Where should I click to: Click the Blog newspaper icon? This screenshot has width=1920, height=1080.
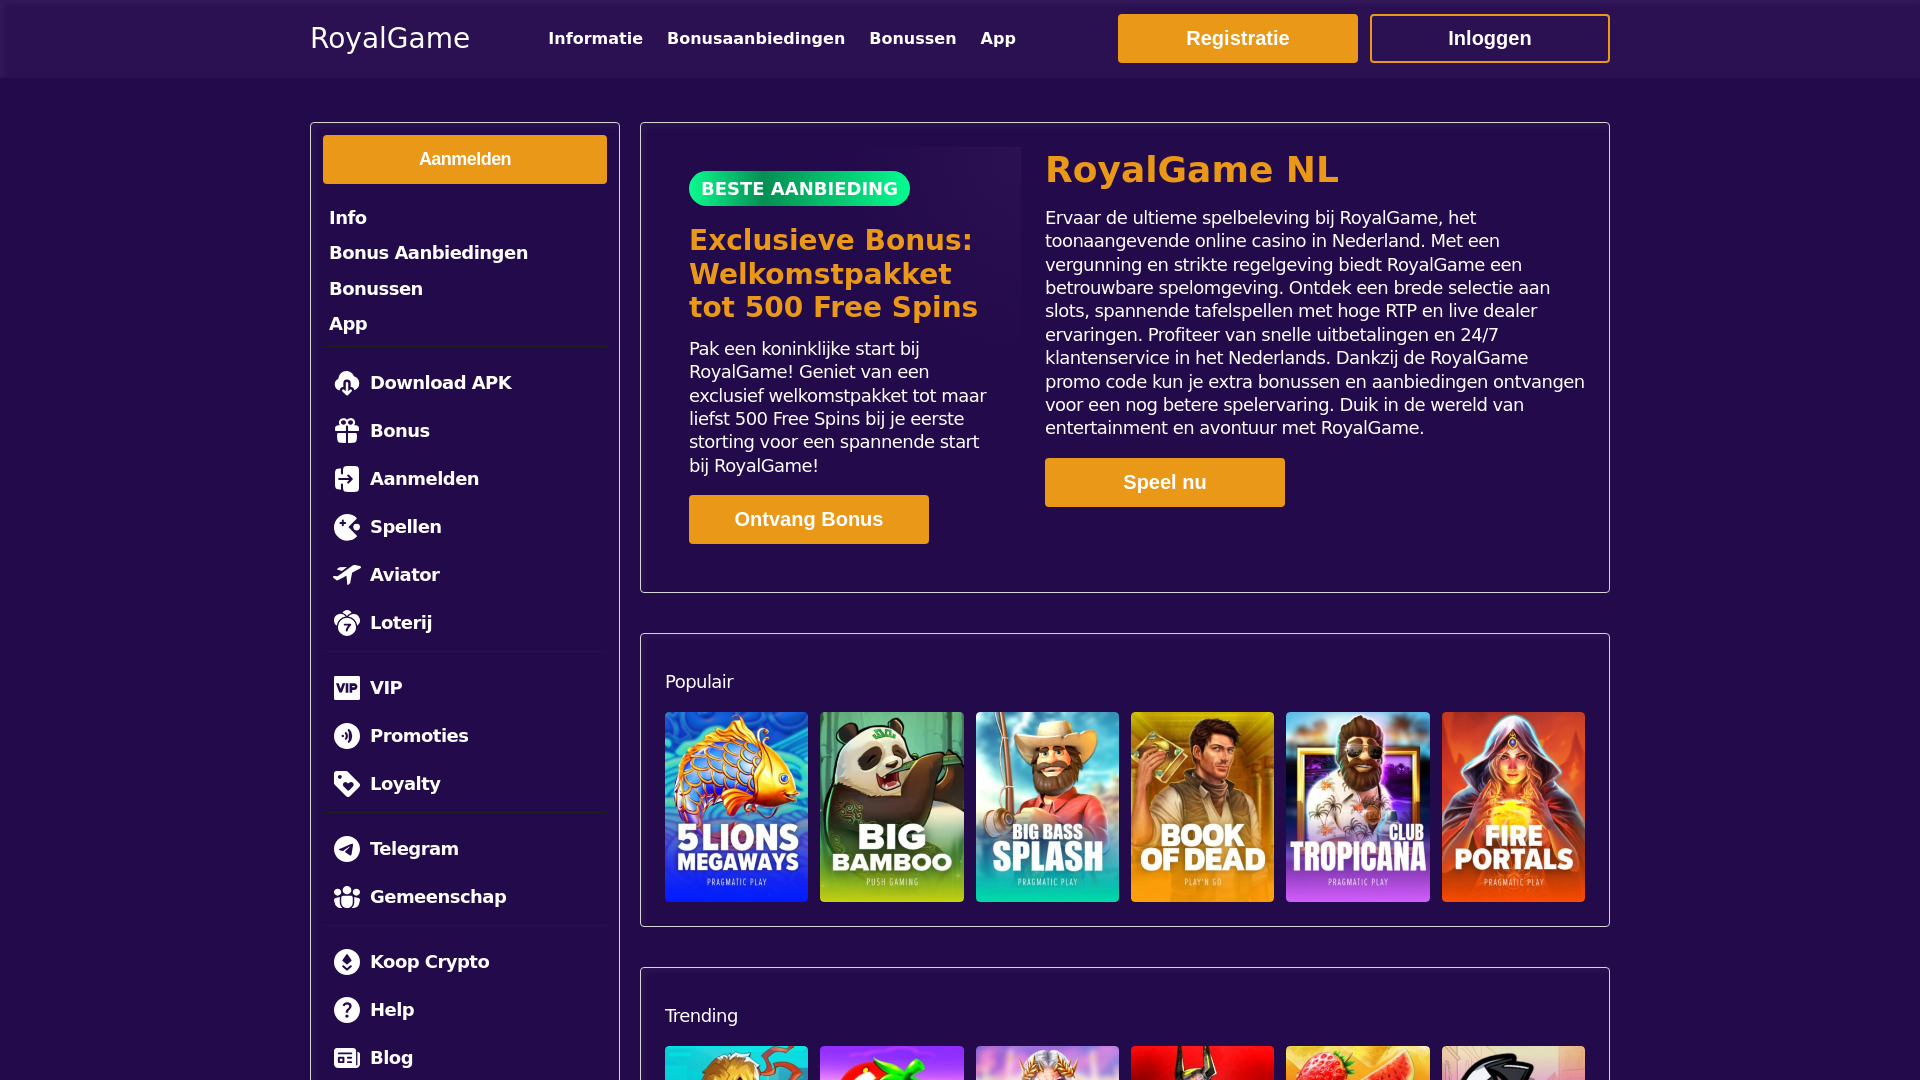tap(347, 1058)
